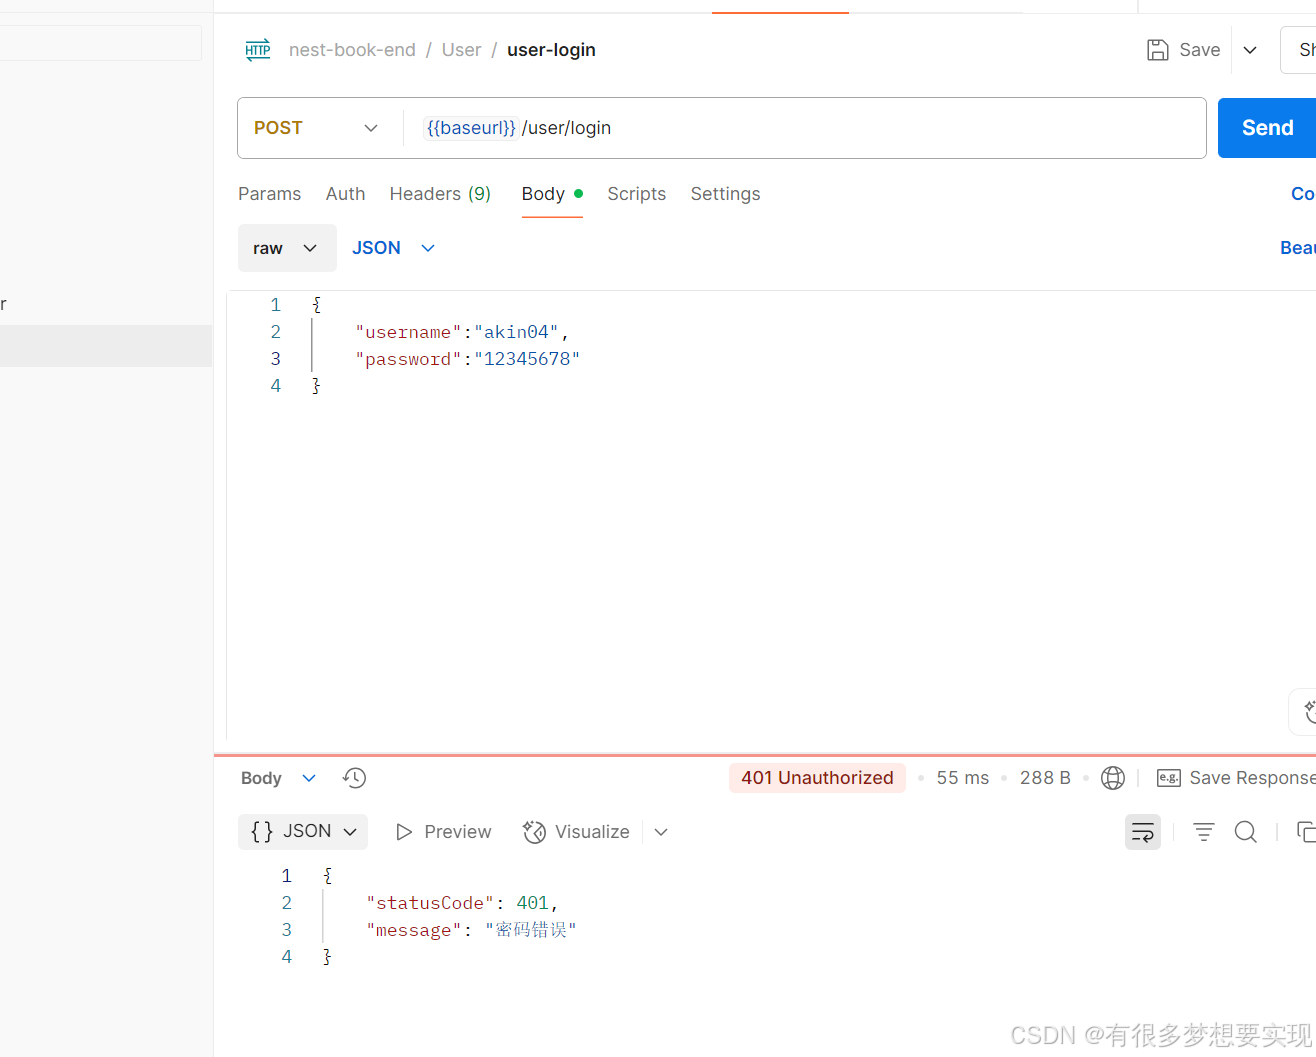Open the Headers (9) tab
Viewport: 1316px width, 1057px height.
click(440, 194)
